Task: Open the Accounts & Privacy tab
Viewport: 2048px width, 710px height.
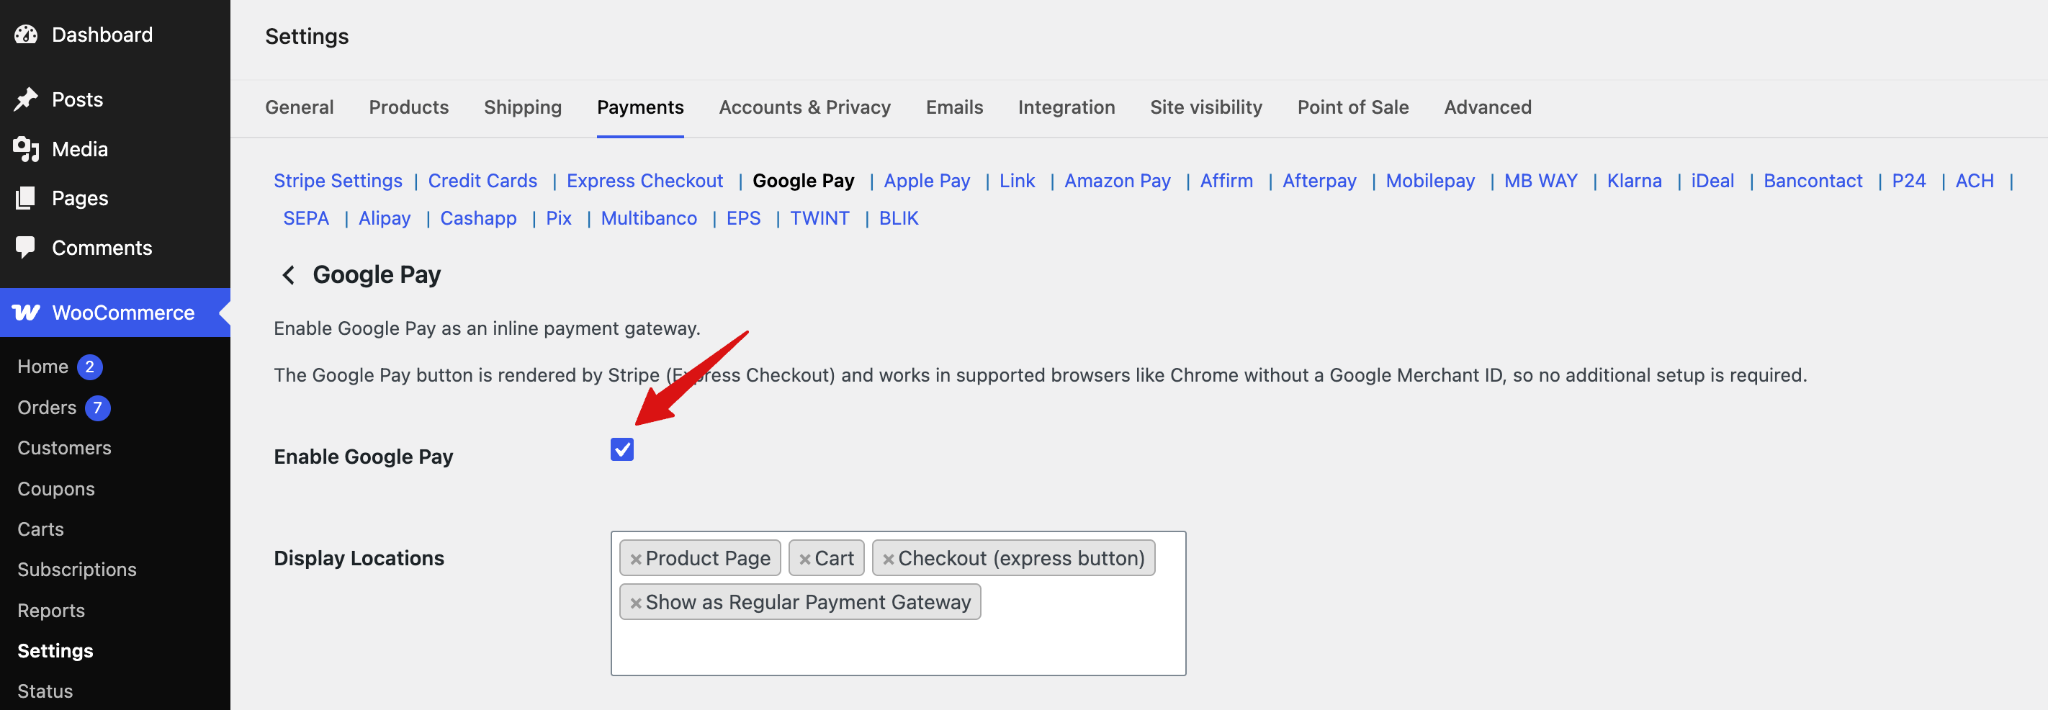Action: click(805, 107)
